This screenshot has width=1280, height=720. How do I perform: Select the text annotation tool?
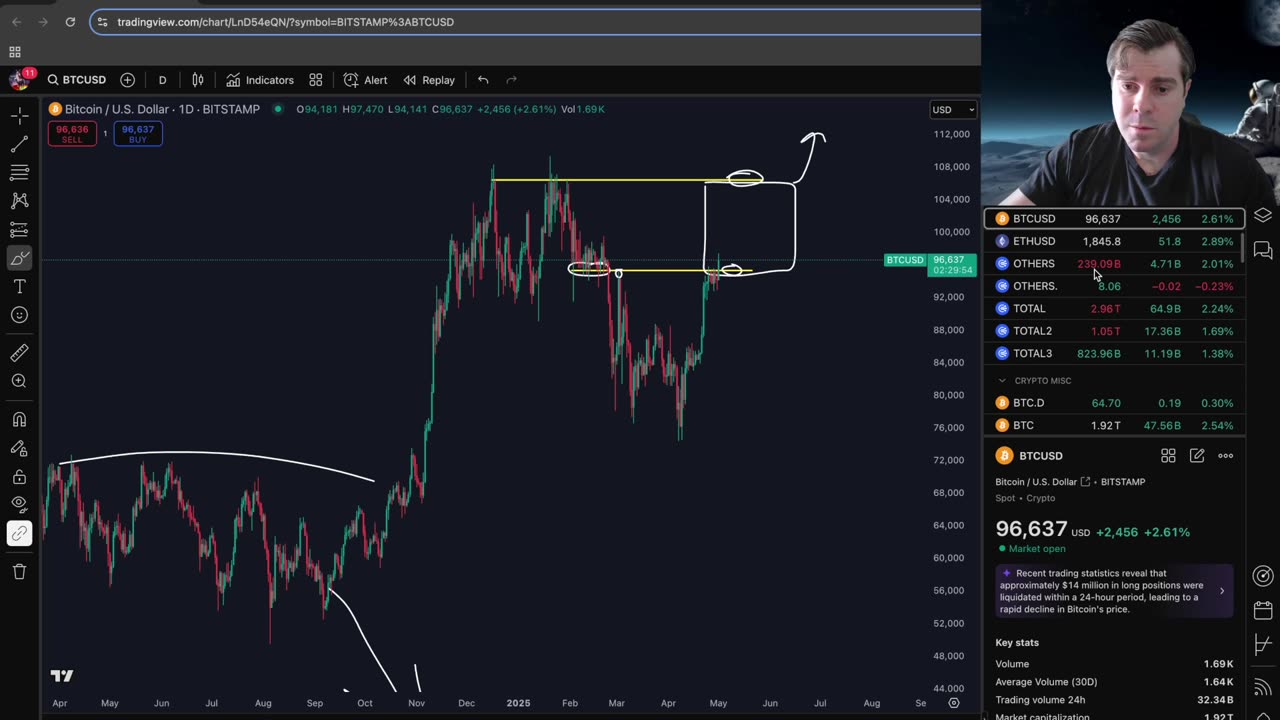(19, 287)
